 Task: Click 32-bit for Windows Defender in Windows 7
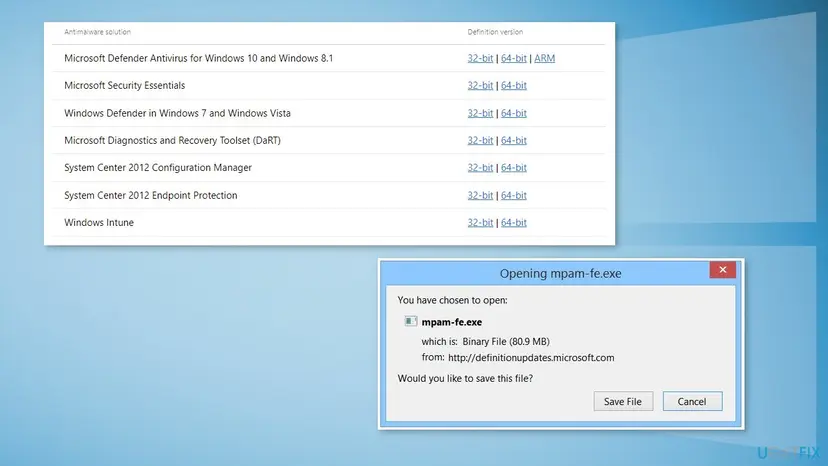[x=480, y=113]
